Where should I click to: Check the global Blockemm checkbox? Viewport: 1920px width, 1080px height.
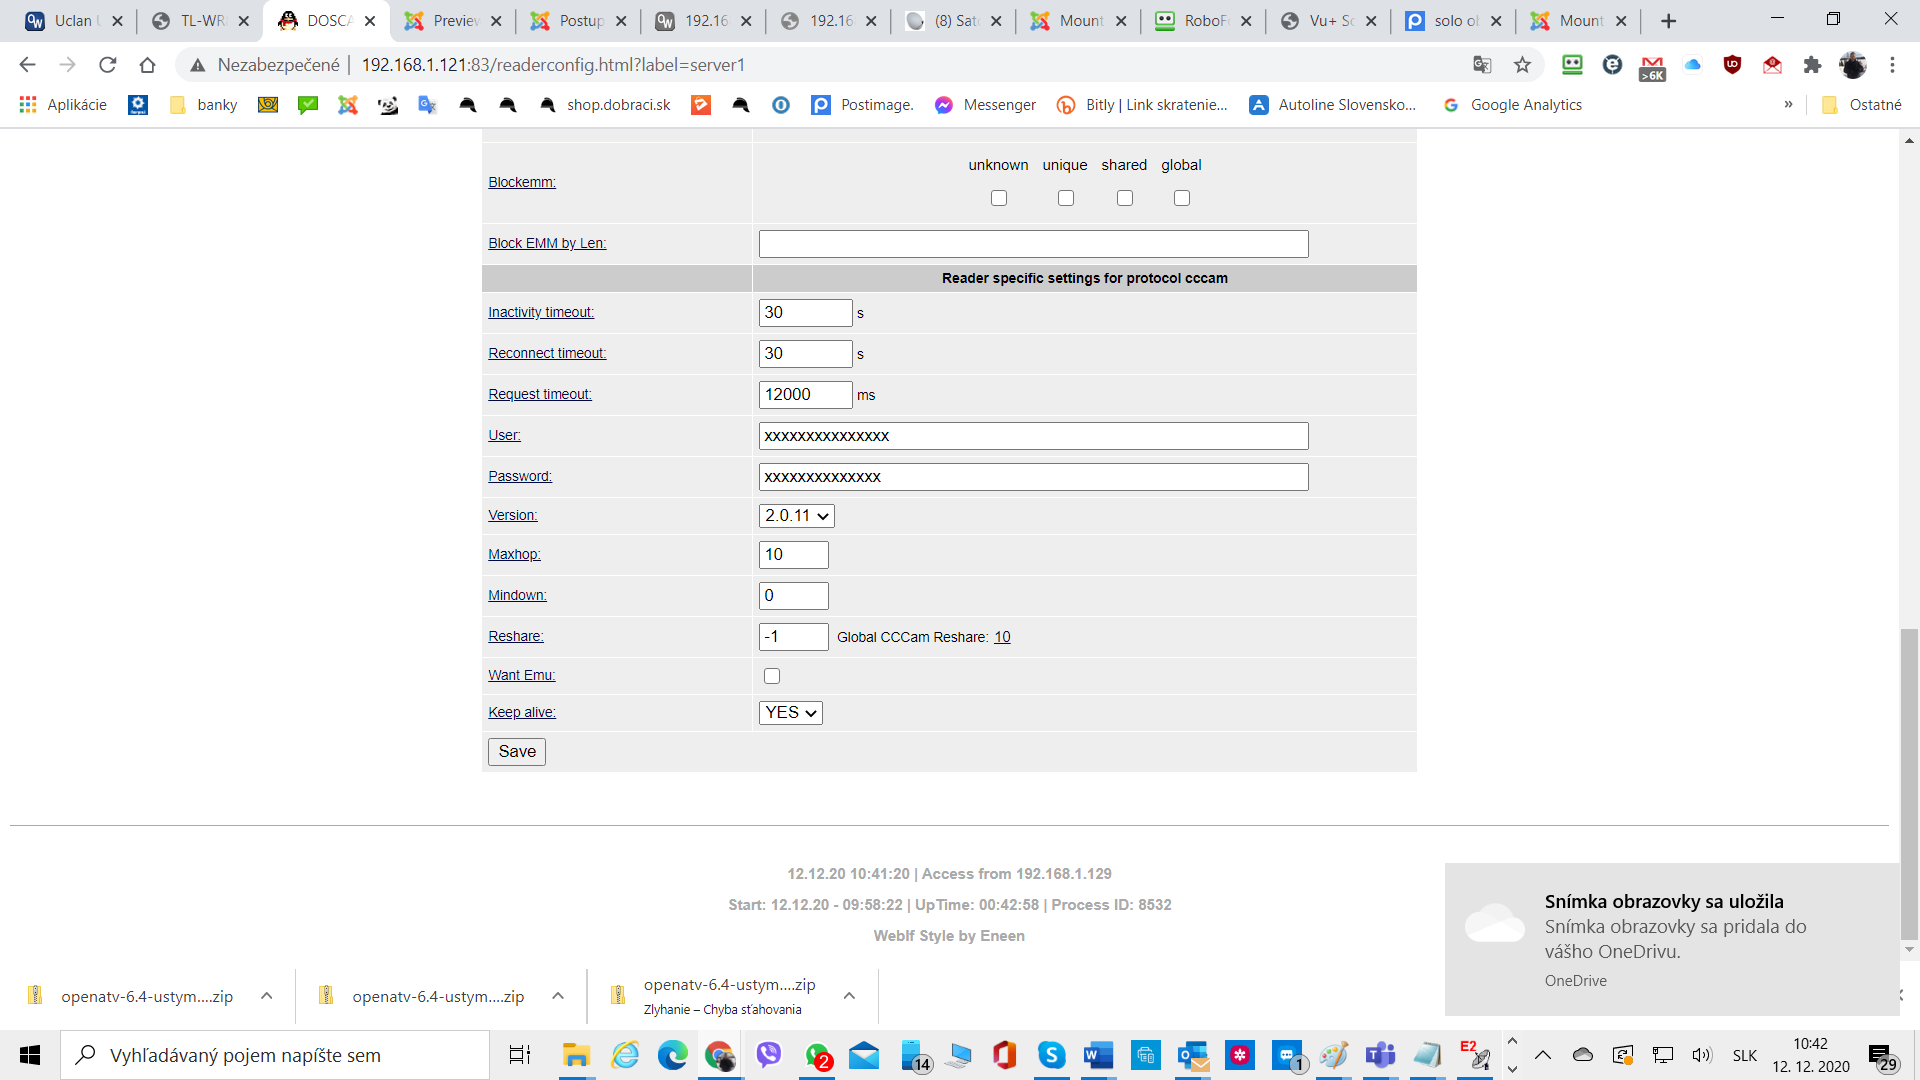[x=1181, y=198]
